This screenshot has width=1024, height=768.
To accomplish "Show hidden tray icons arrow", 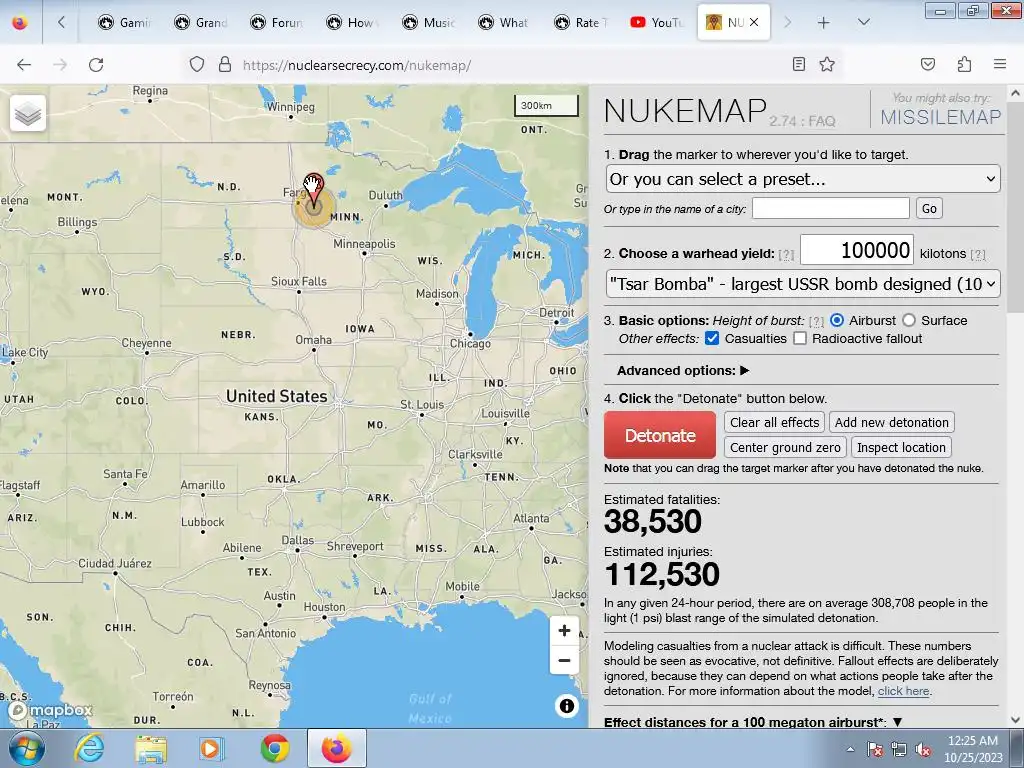I will click(x=850, y=749).
